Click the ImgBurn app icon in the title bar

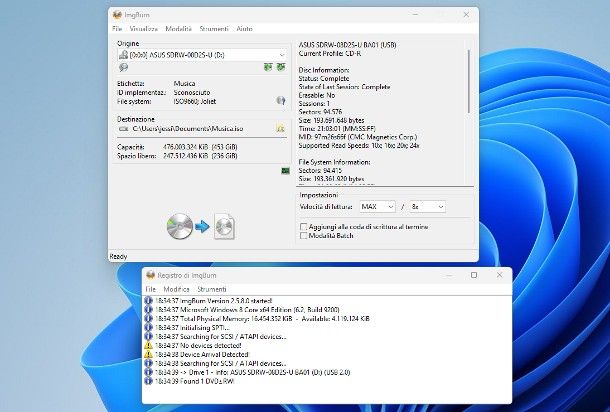[117, 15]
